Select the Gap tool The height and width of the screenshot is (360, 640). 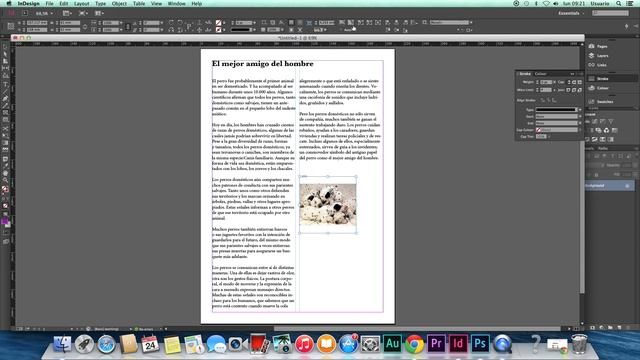5,68
